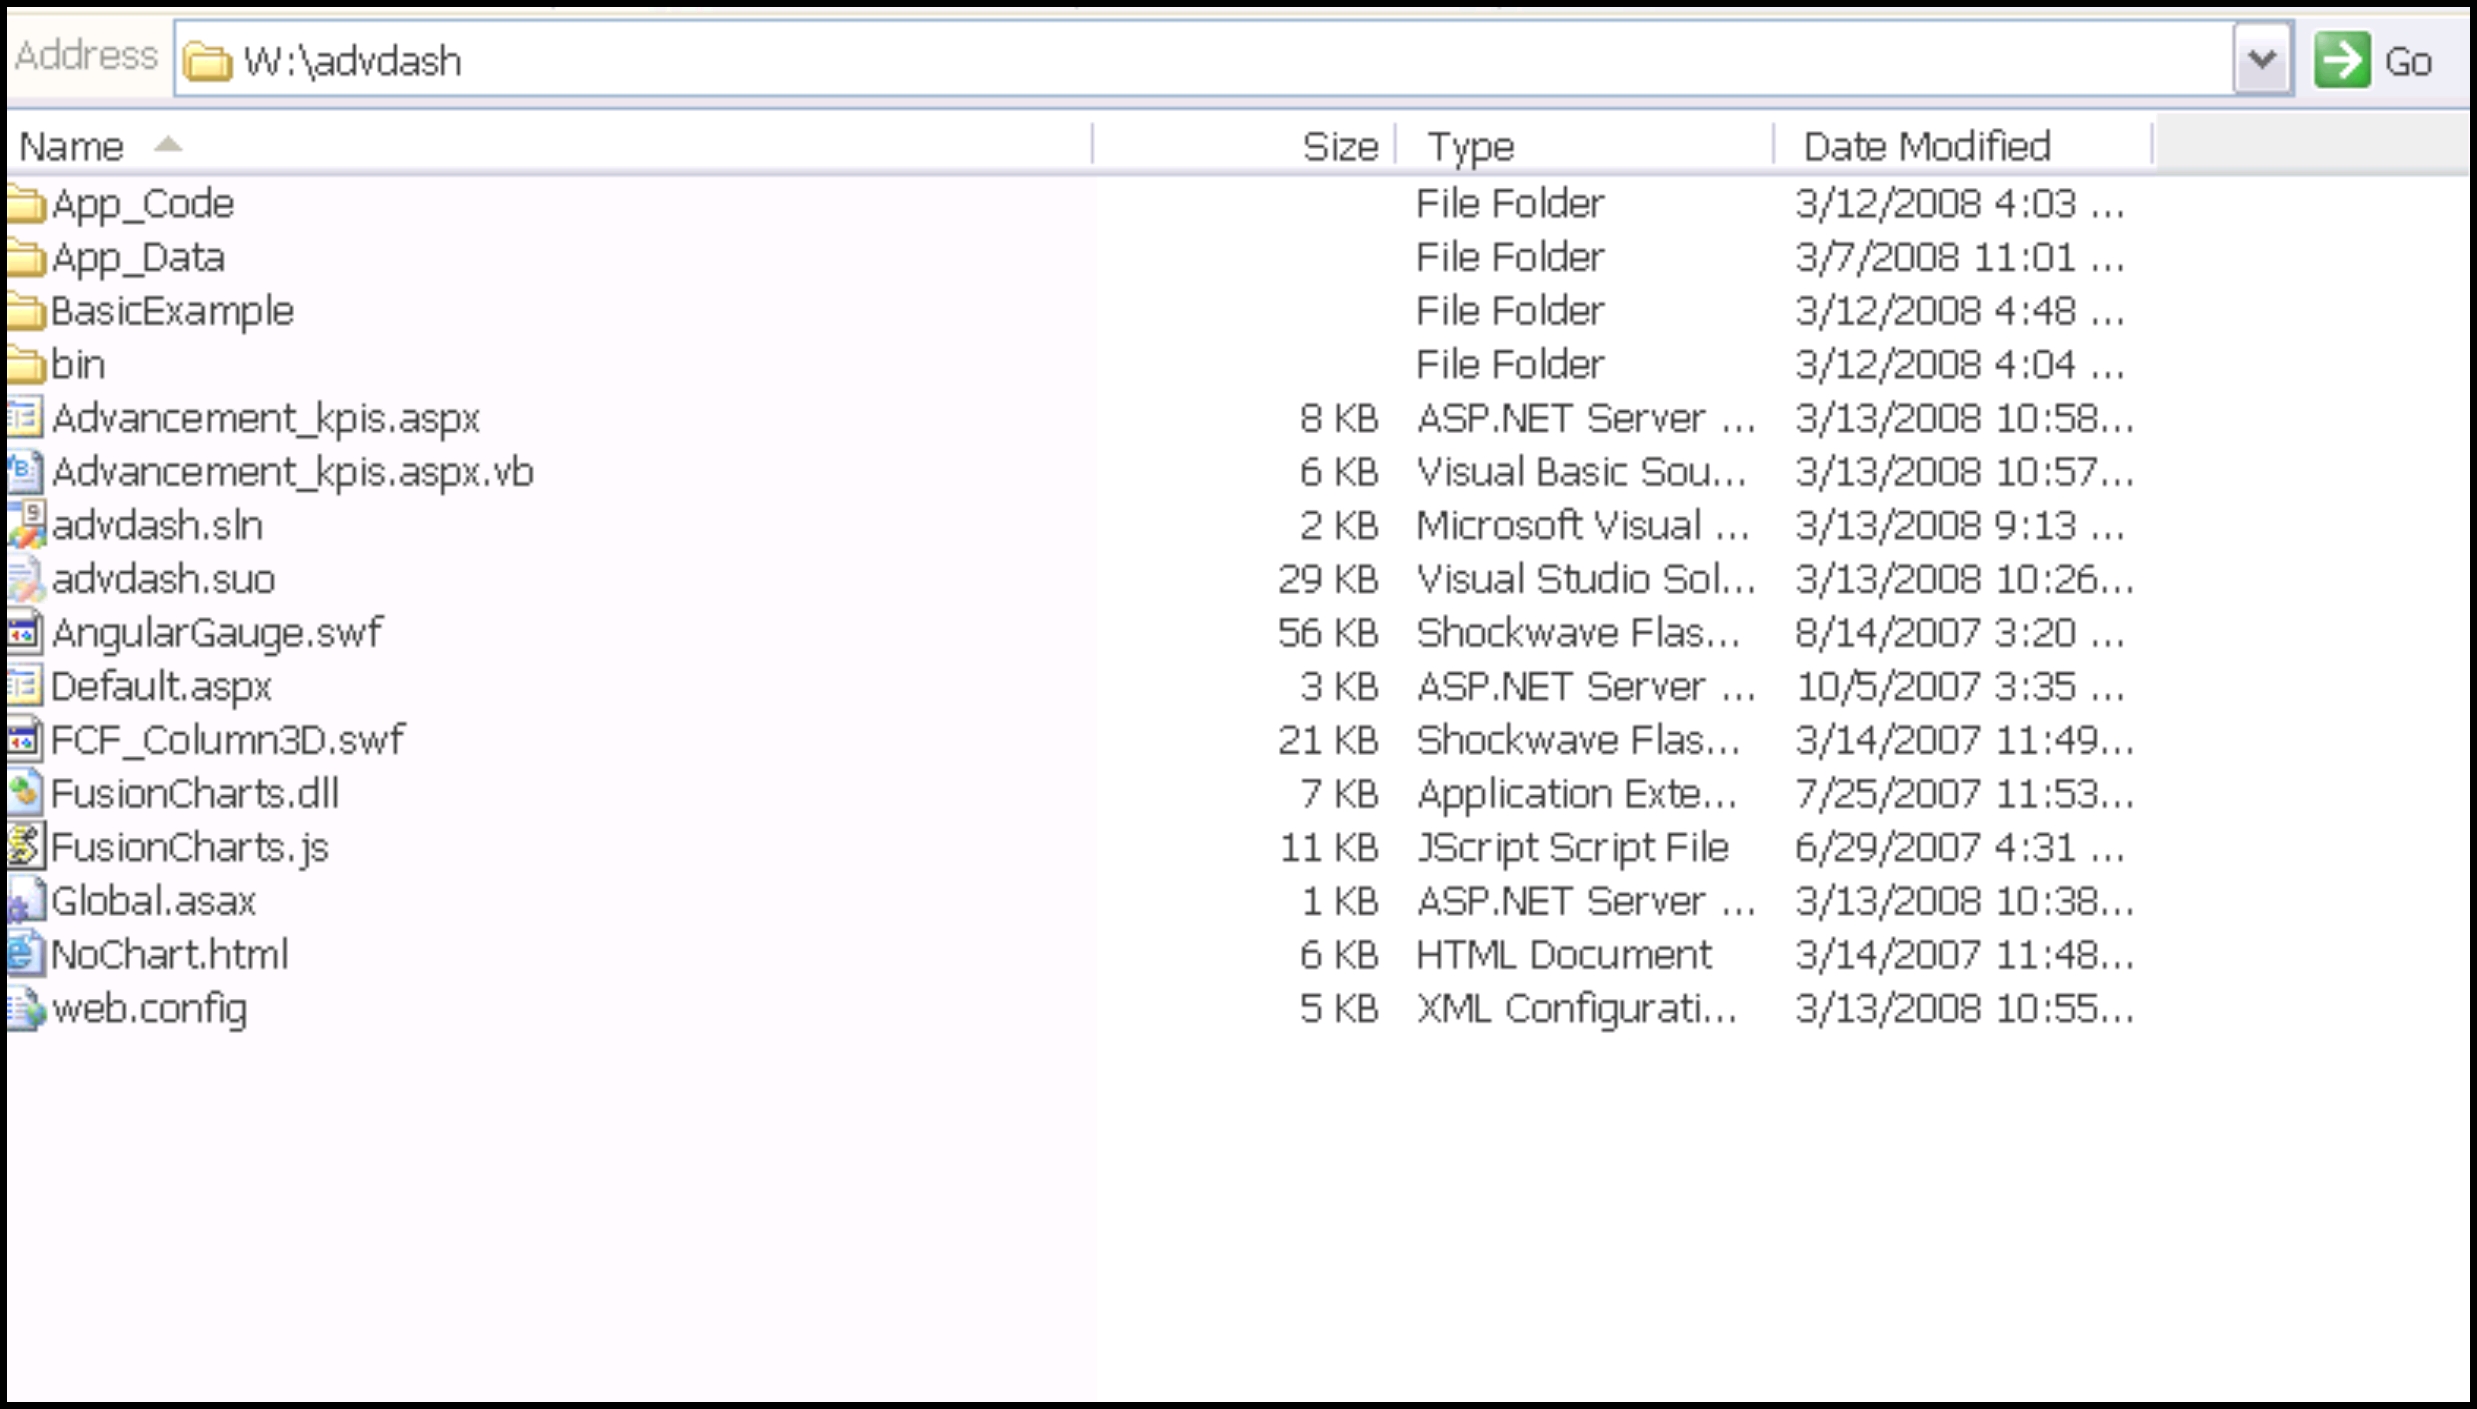Viewport: 2477px width, 1409px height.
Task: Click the App_Code folder icon
Action: click(x=26, y=204)
